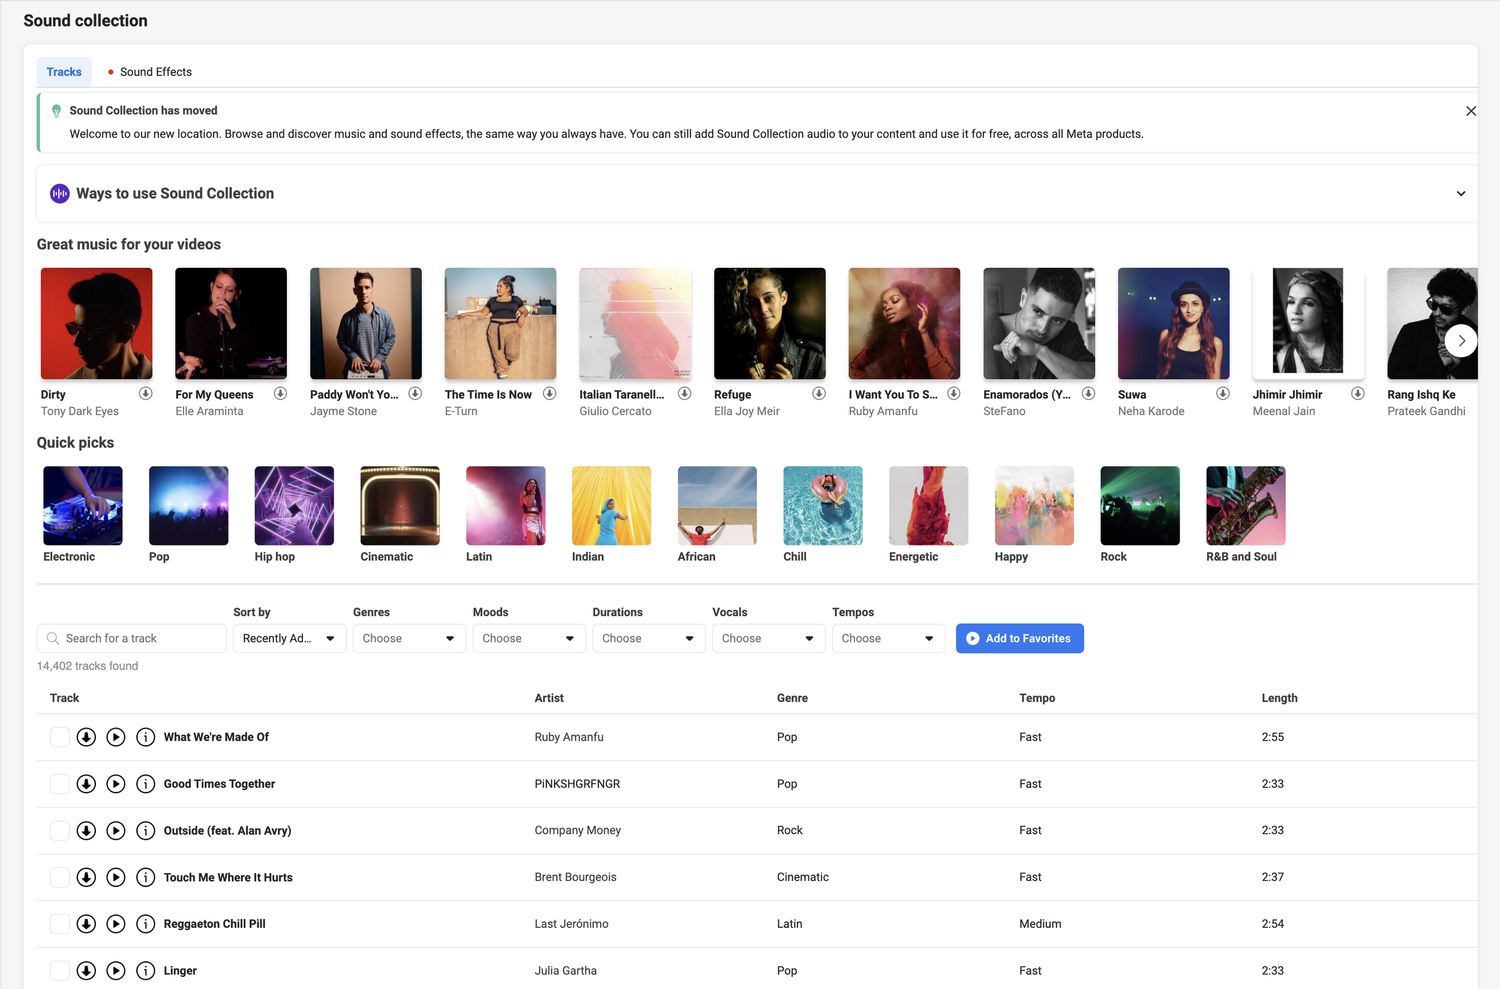Open track info for "Touch Me Where It Hurts"

coord(146,877)
